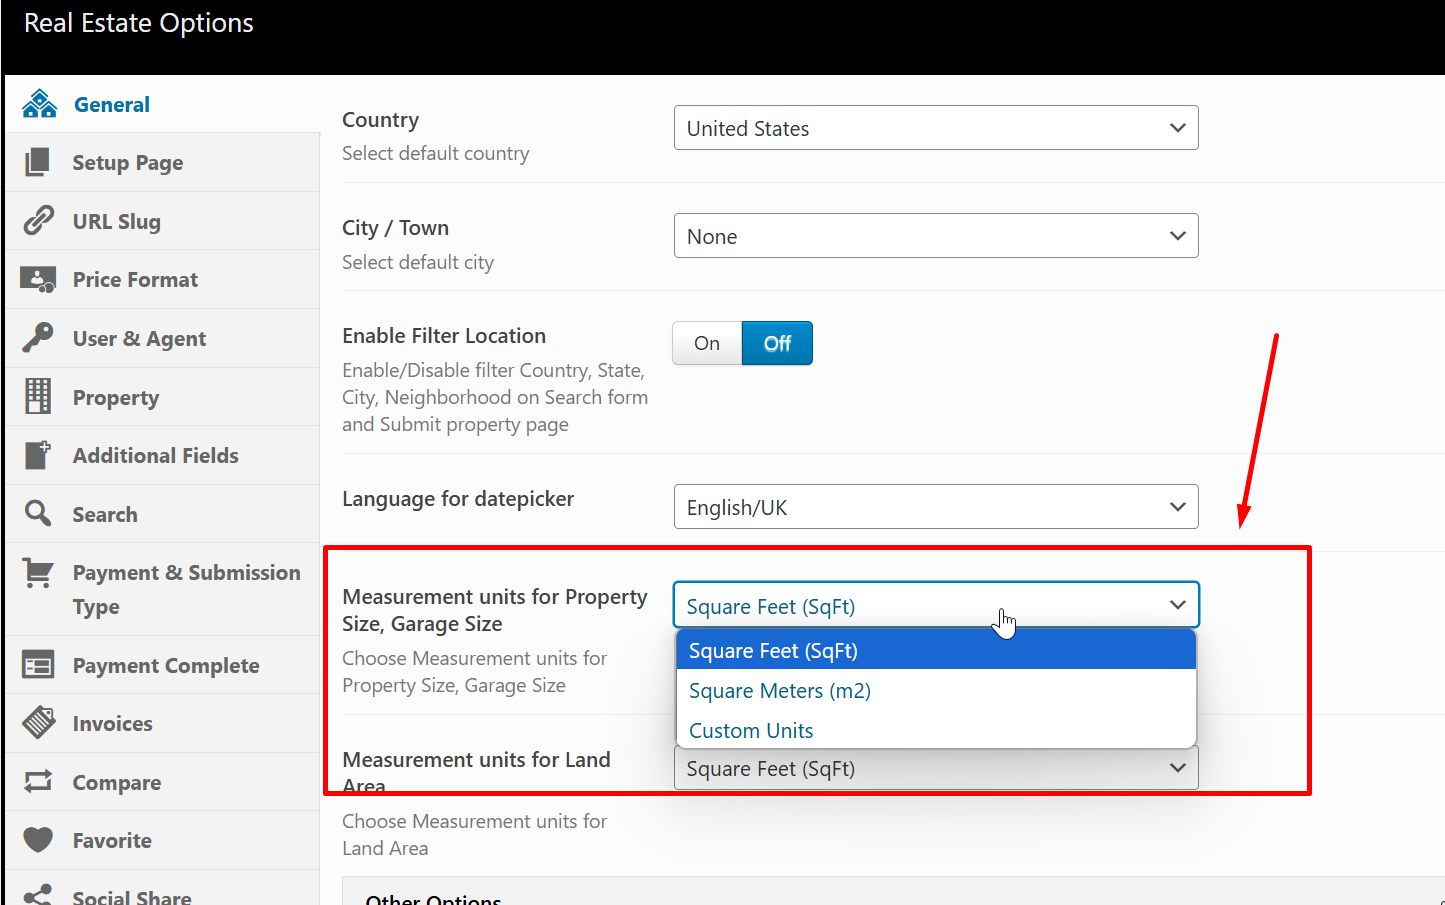Click the Property building icon

tap(38, 397)
